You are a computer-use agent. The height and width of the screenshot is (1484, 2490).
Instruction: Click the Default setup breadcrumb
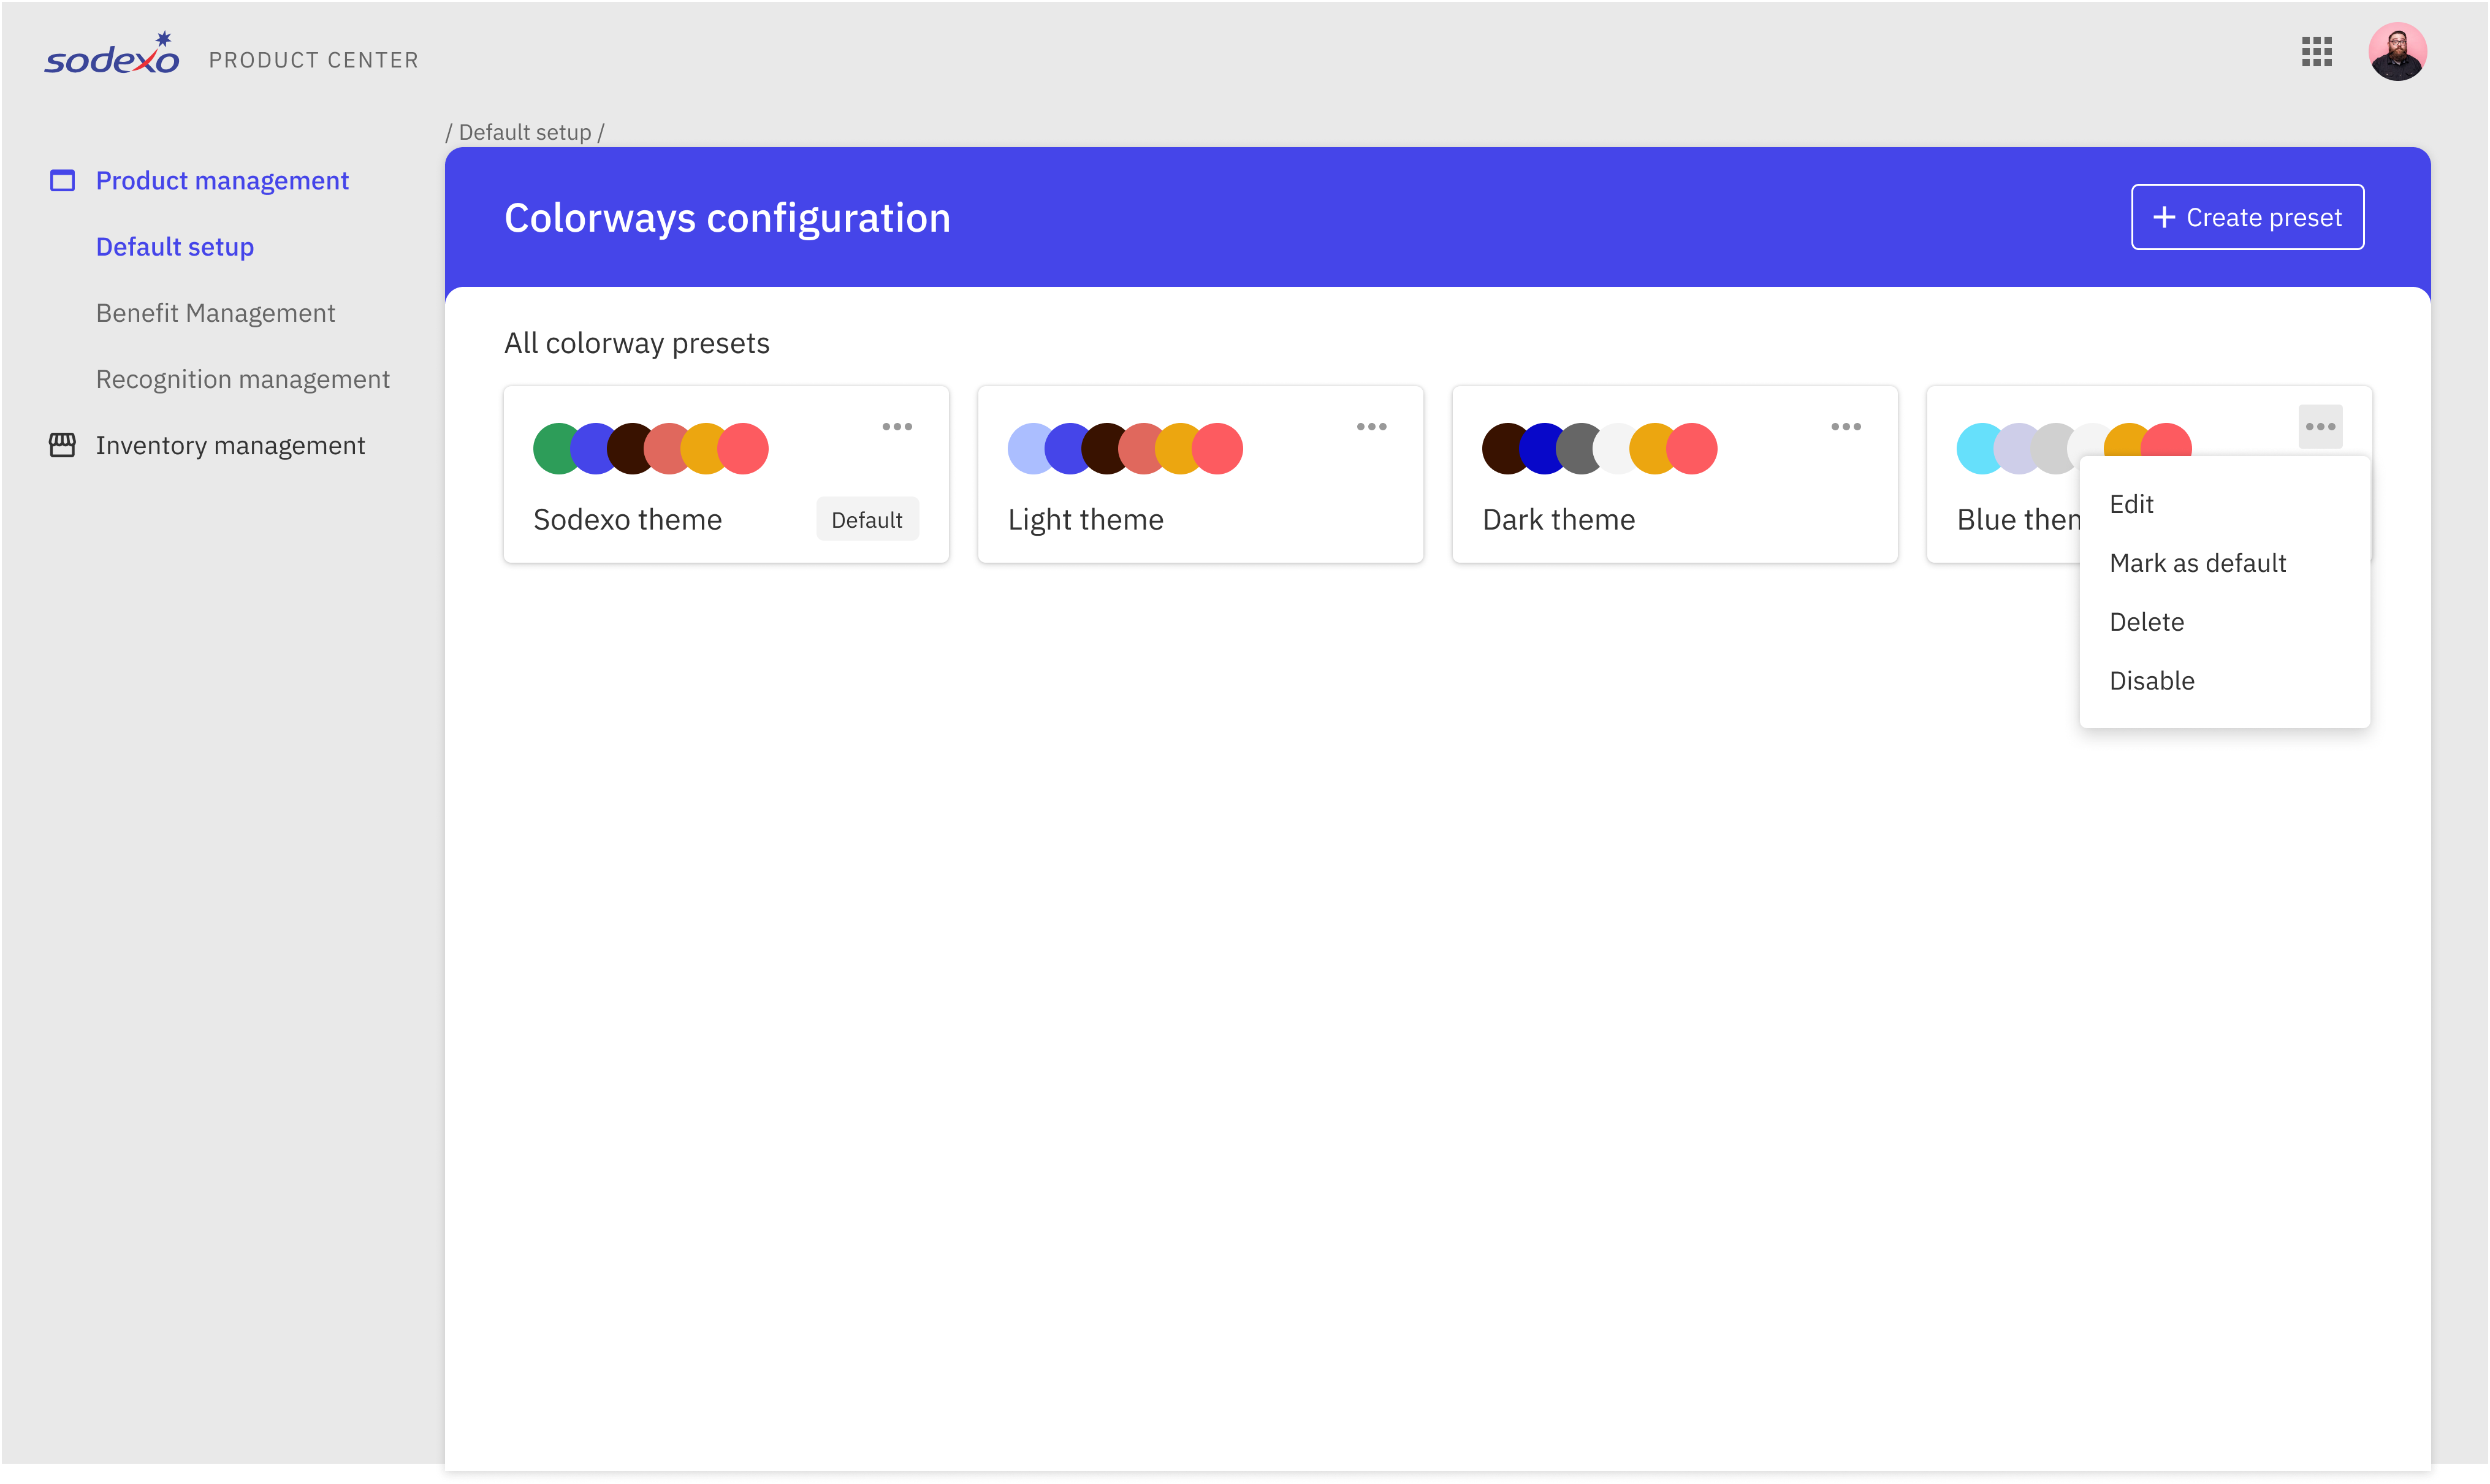point(525,133)
